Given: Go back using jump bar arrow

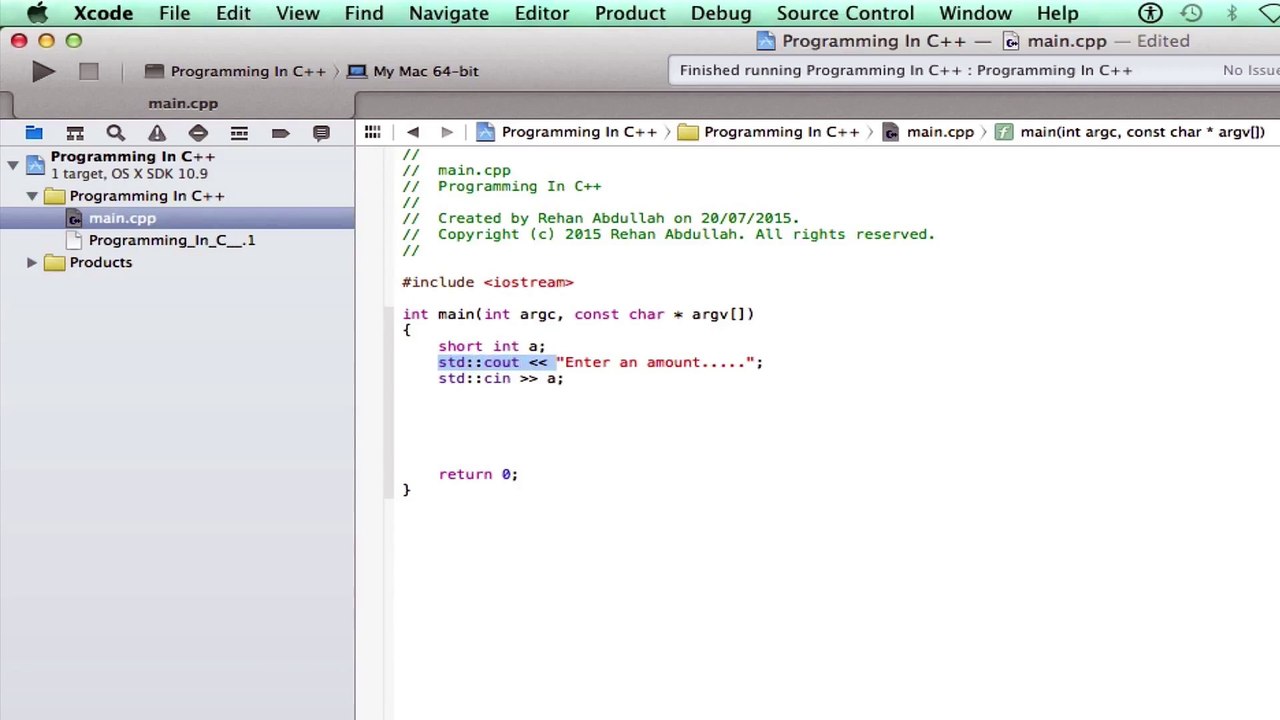Looking at the screenshot, I should click(413, 132).
